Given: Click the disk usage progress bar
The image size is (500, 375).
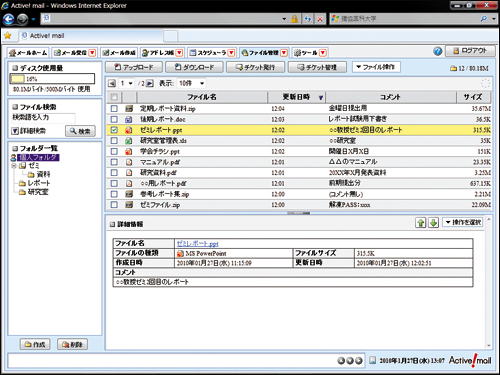Looking at the screenshot, I should [52, 79].
